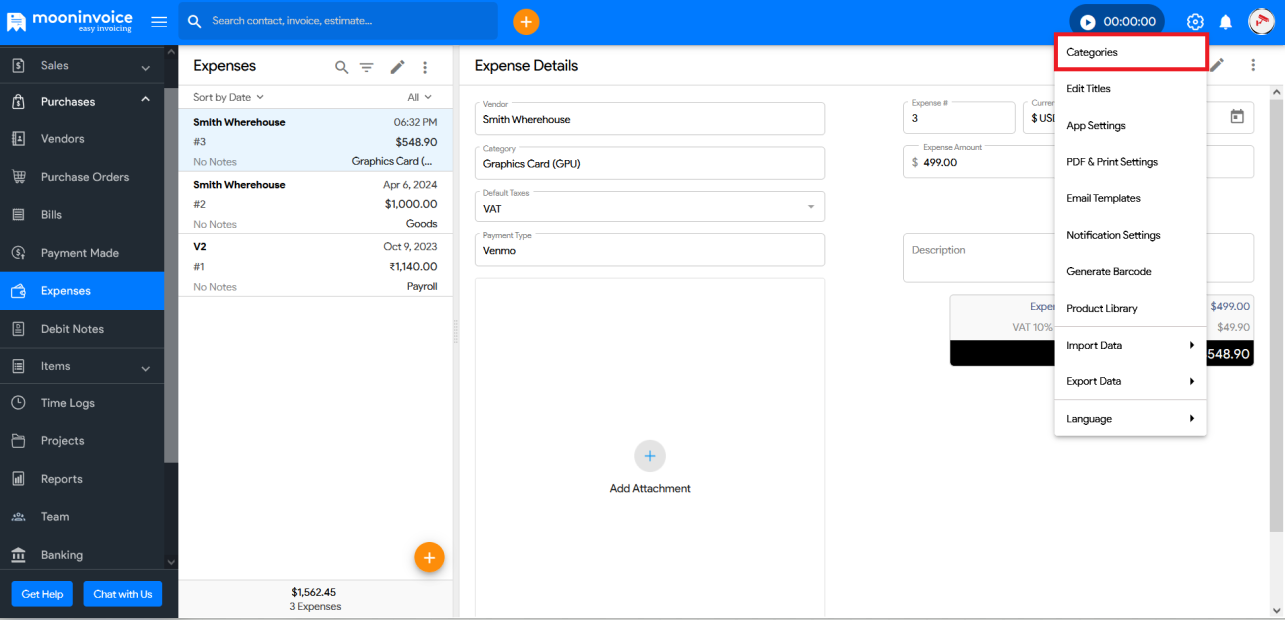Click the settings gear icon

coord(1195,22)
